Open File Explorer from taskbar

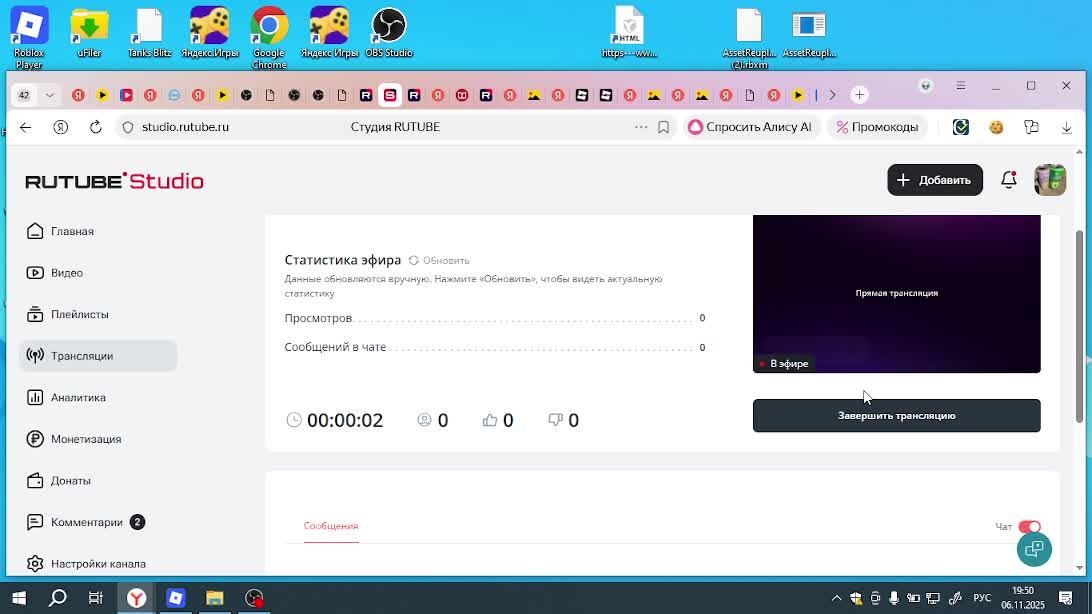click(x=214, y=598)
